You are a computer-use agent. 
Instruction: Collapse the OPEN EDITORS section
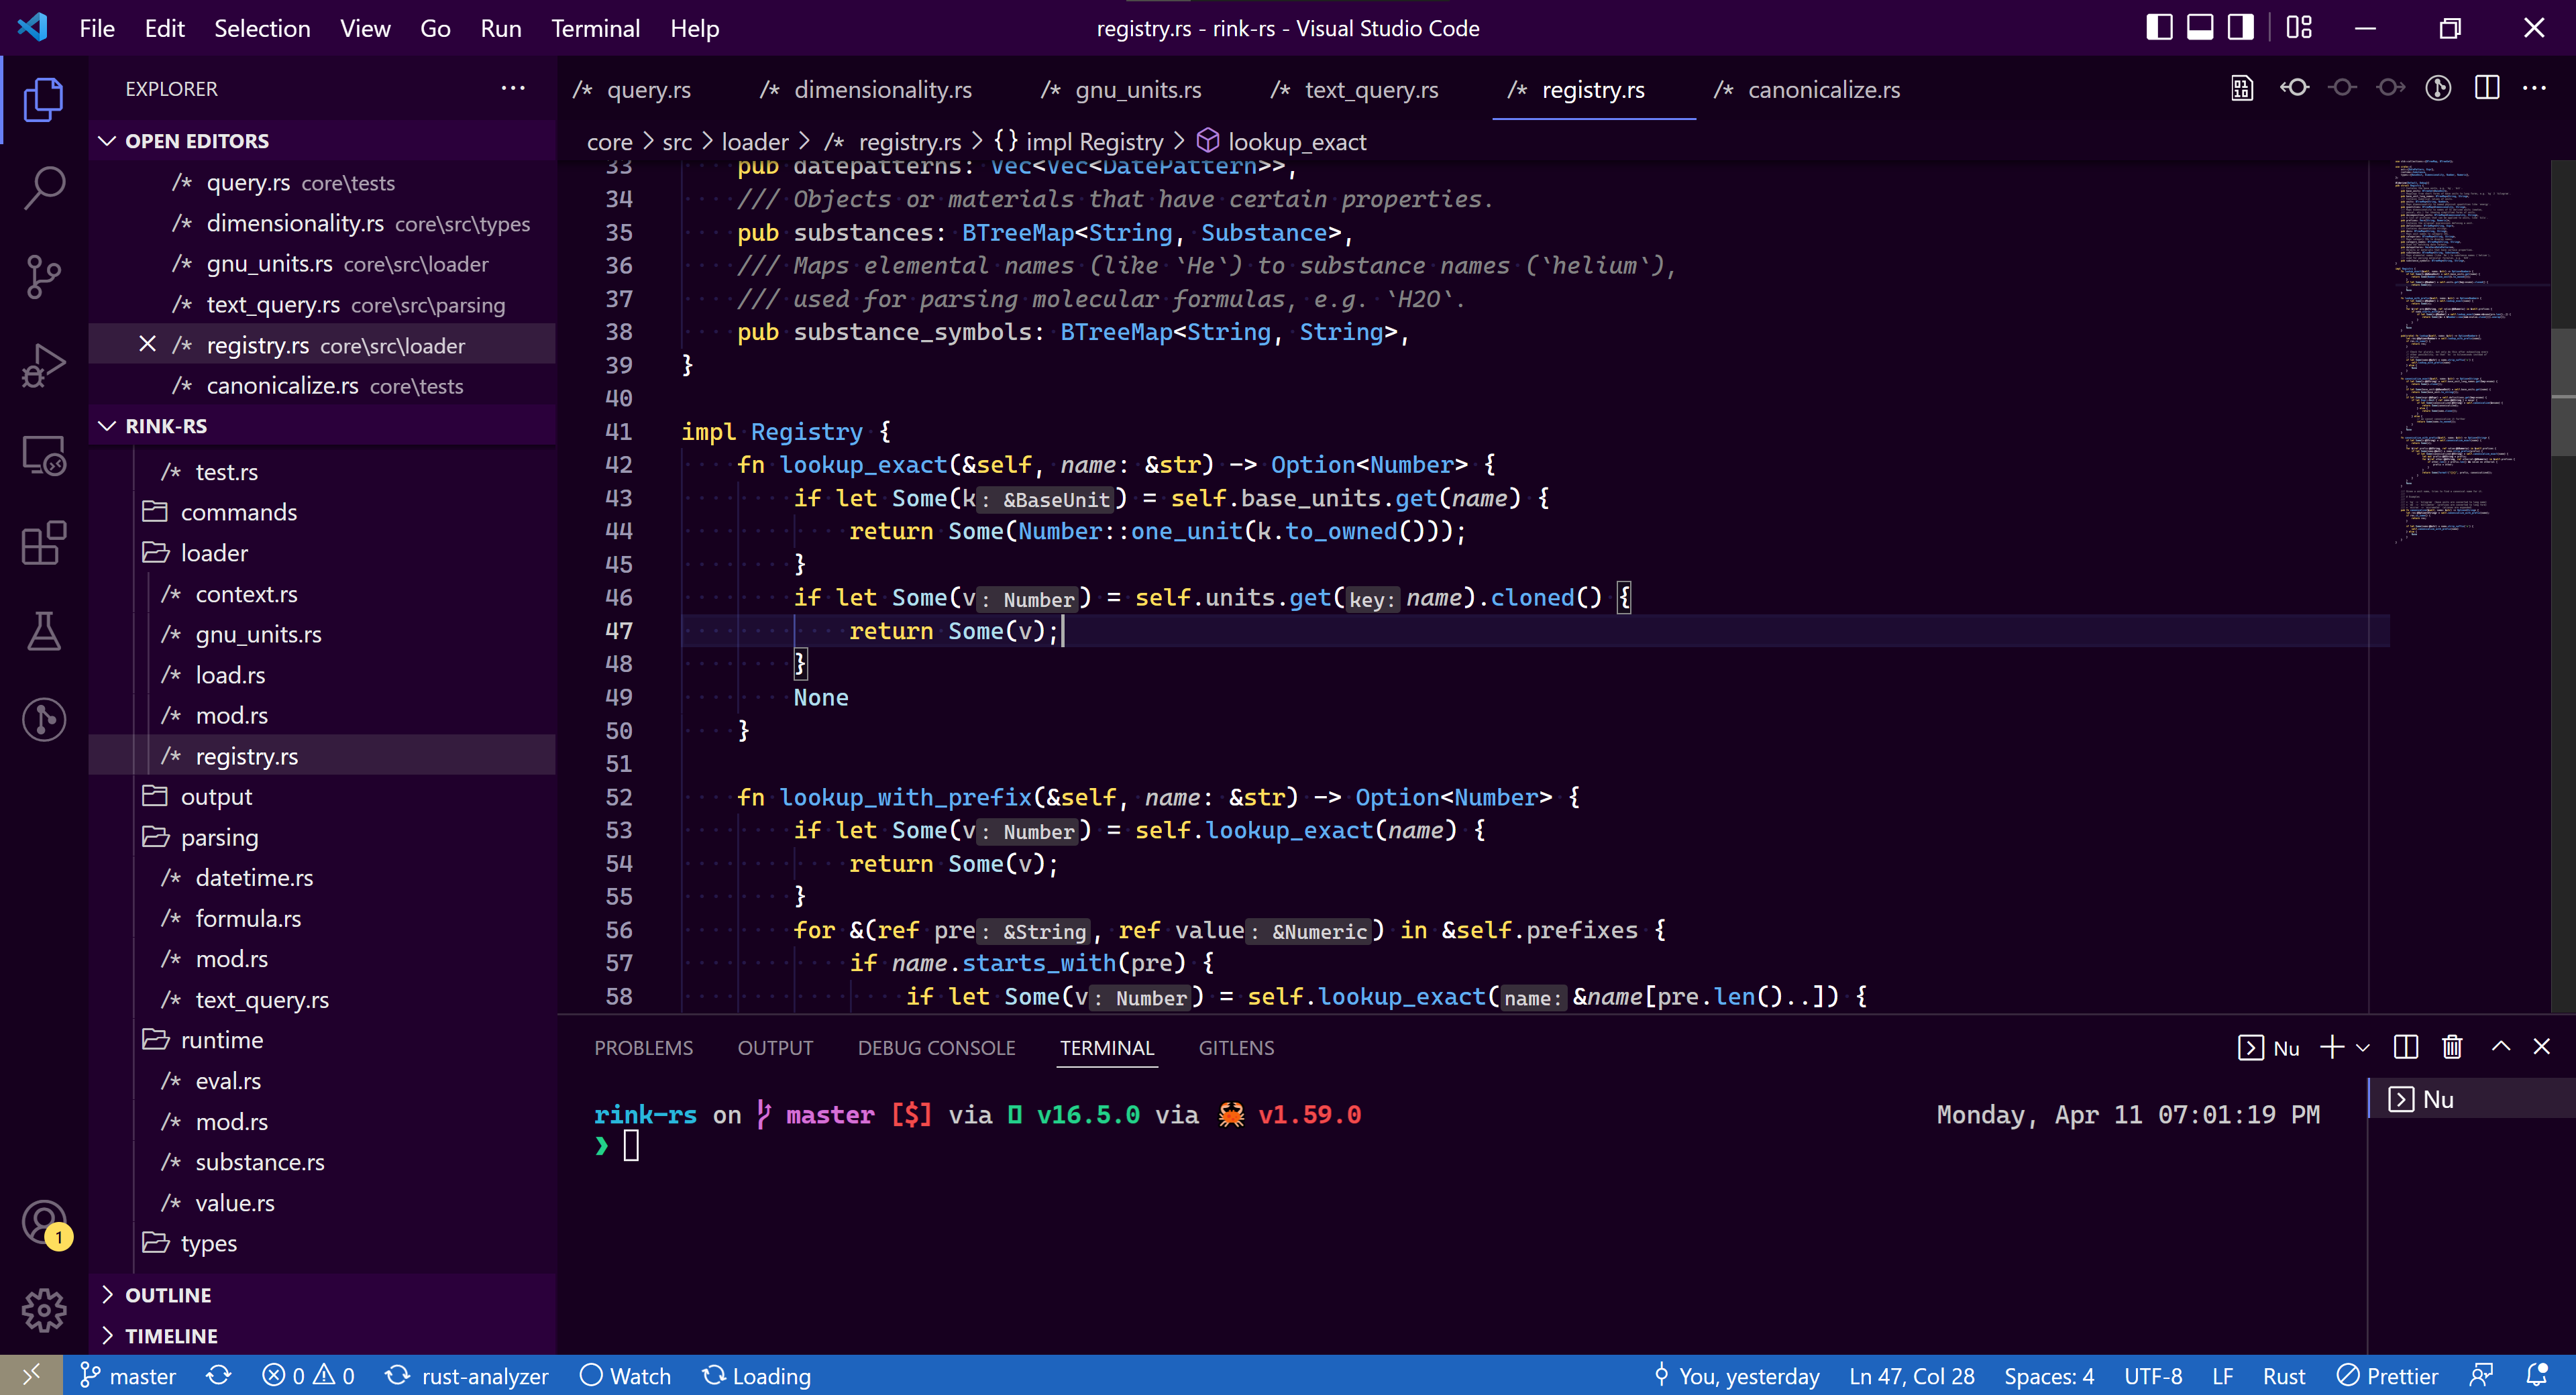[196, 141]
